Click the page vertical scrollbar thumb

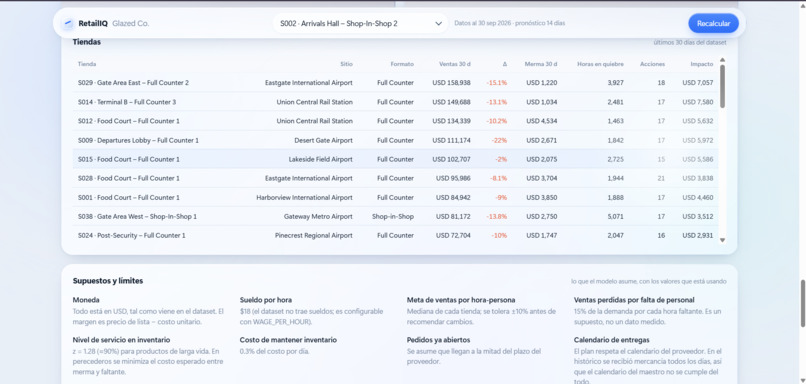[x=803, y=303]
